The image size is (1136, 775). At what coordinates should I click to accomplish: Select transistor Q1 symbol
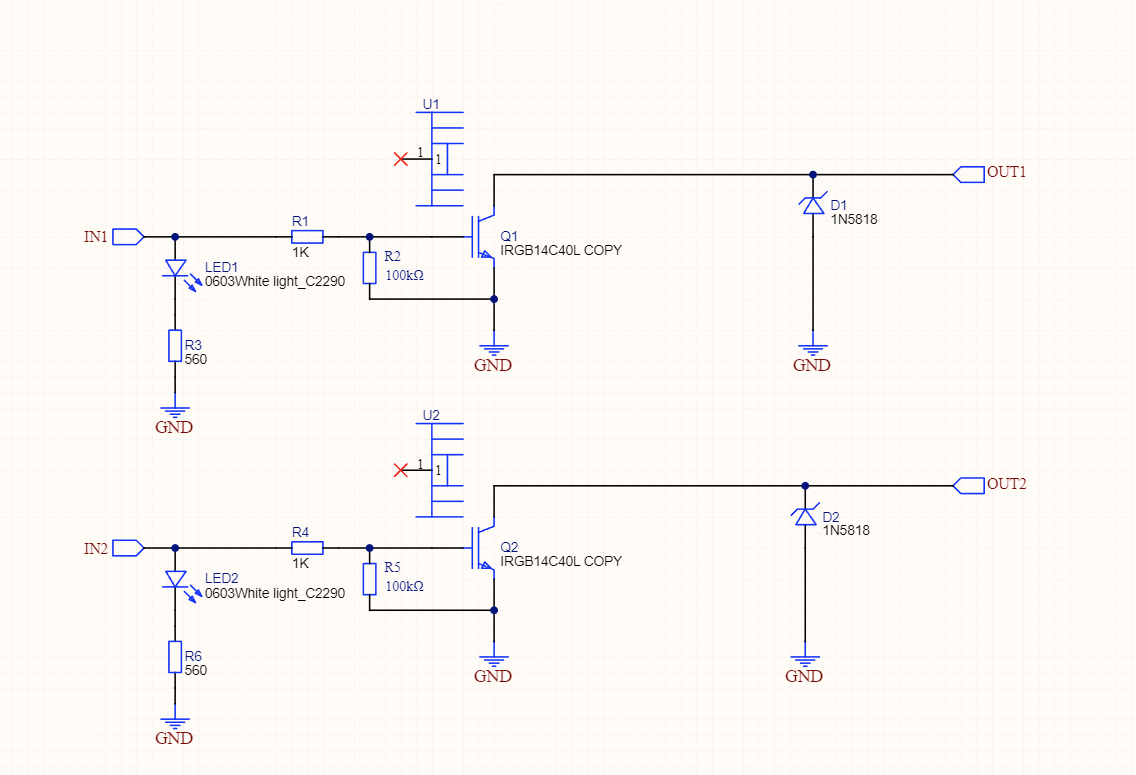tap(483, 237)
